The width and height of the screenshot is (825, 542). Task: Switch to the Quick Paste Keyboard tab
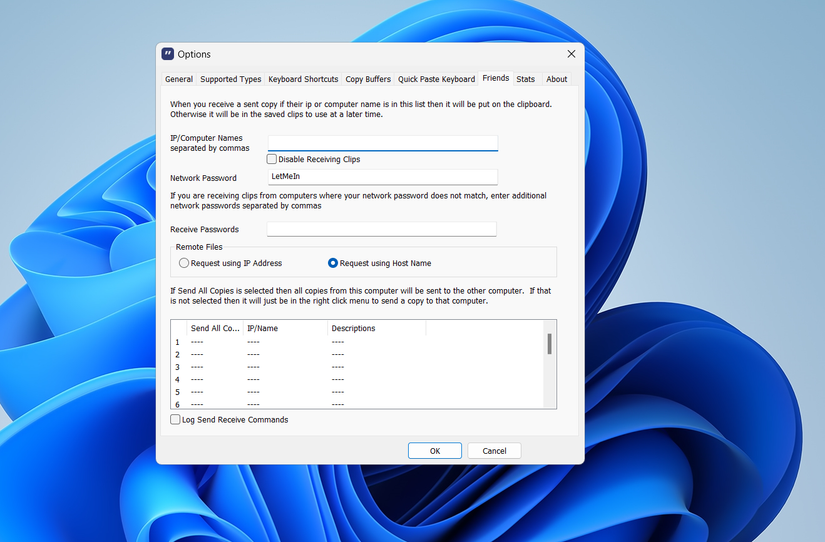436,79
